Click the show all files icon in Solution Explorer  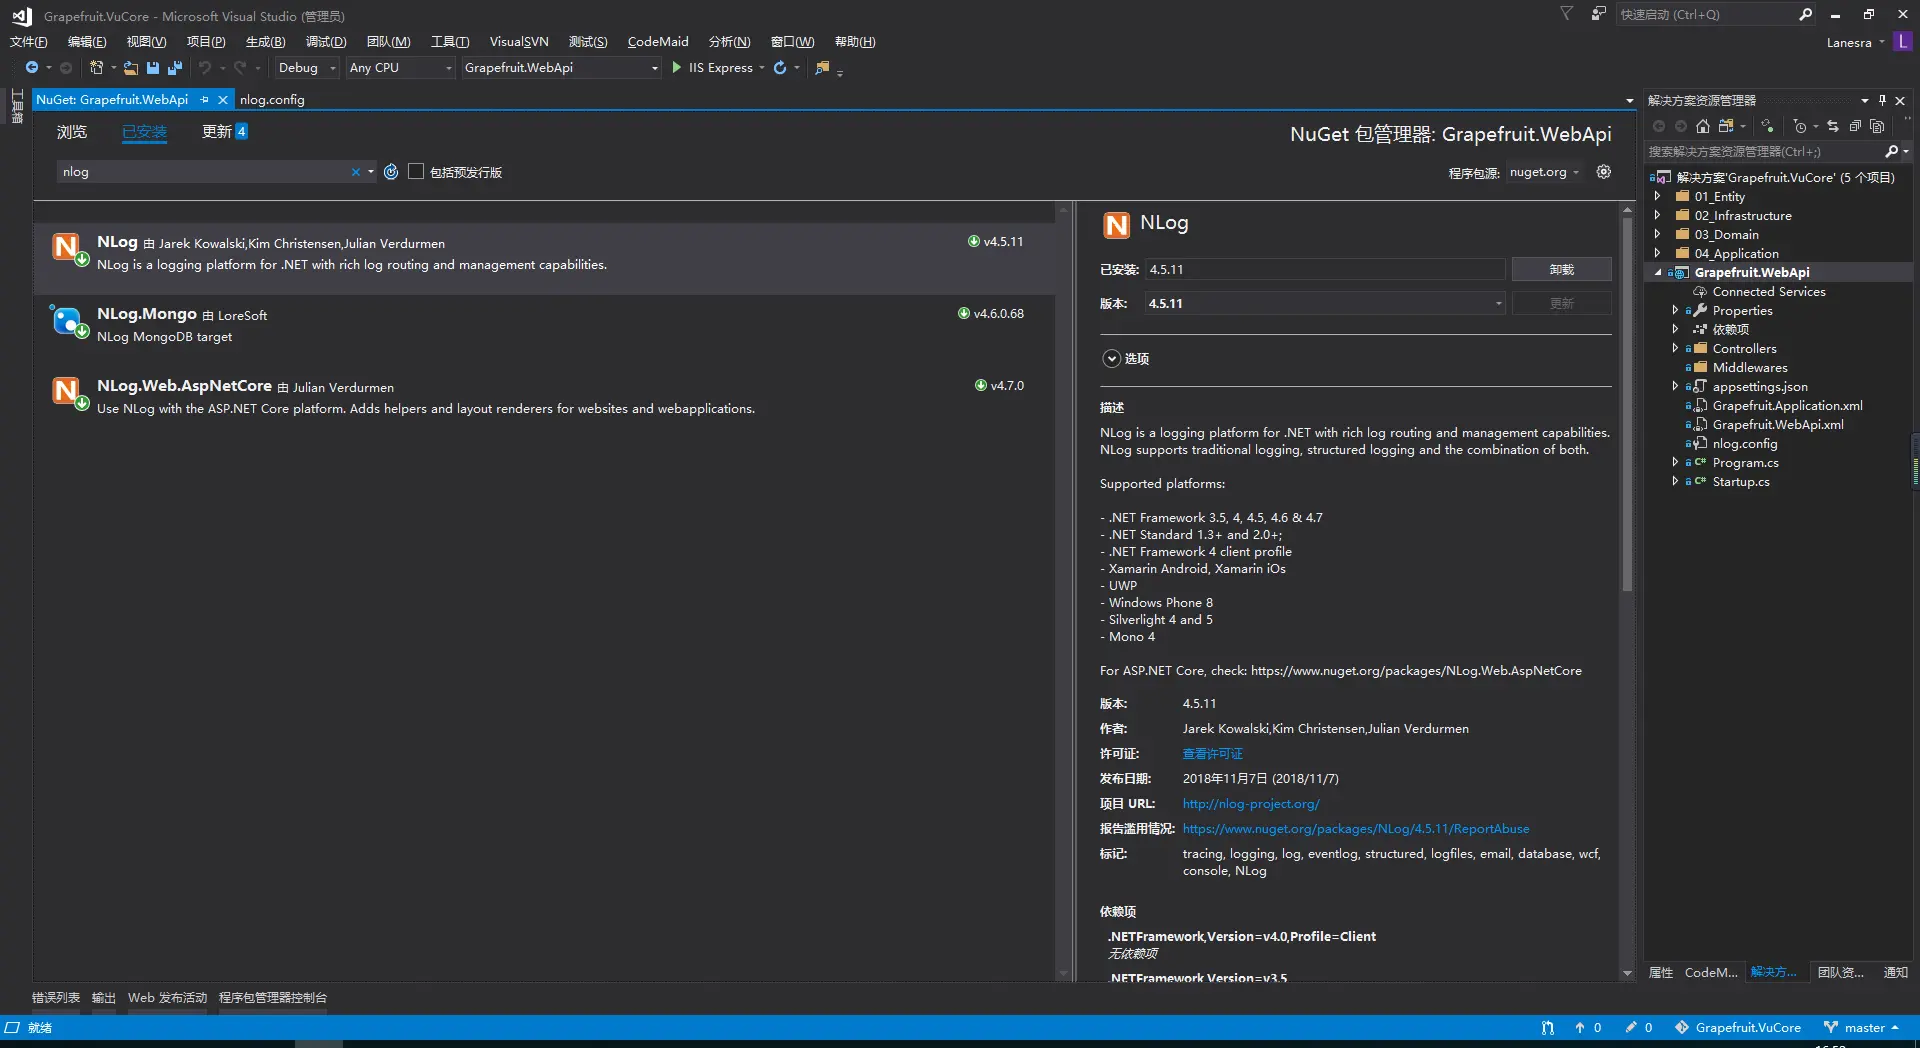click(1877, 126)
